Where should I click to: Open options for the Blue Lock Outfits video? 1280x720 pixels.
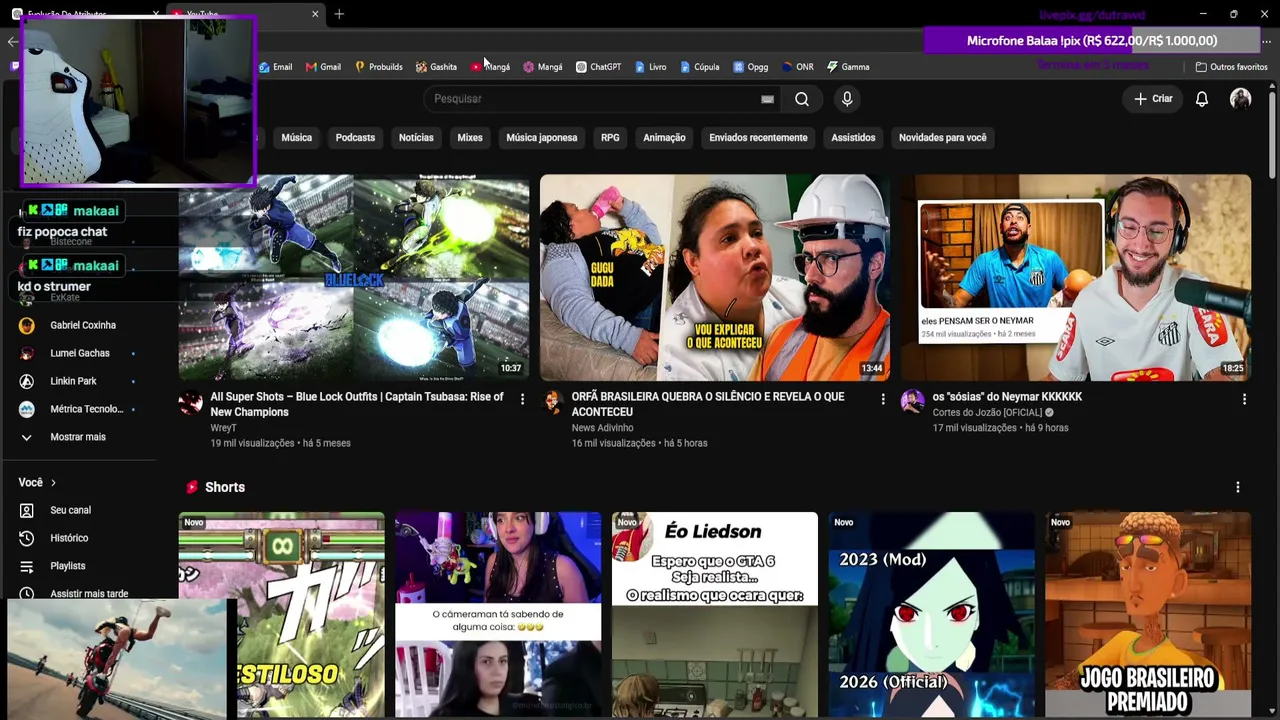pos(522,399)
